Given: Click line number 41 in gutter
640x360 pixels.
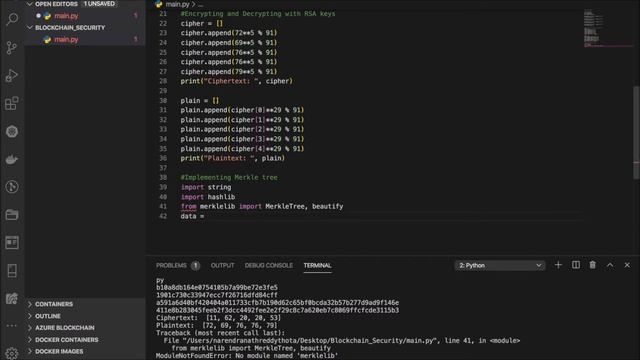Looking at the screenshot, I should pyautogui.click(x=163, y=207).
